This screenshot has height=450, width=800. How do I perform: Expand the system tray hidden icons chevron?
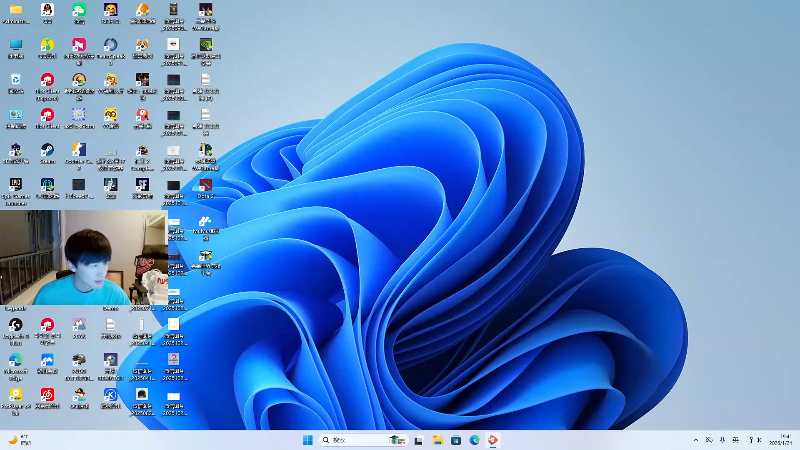(696, 440)
